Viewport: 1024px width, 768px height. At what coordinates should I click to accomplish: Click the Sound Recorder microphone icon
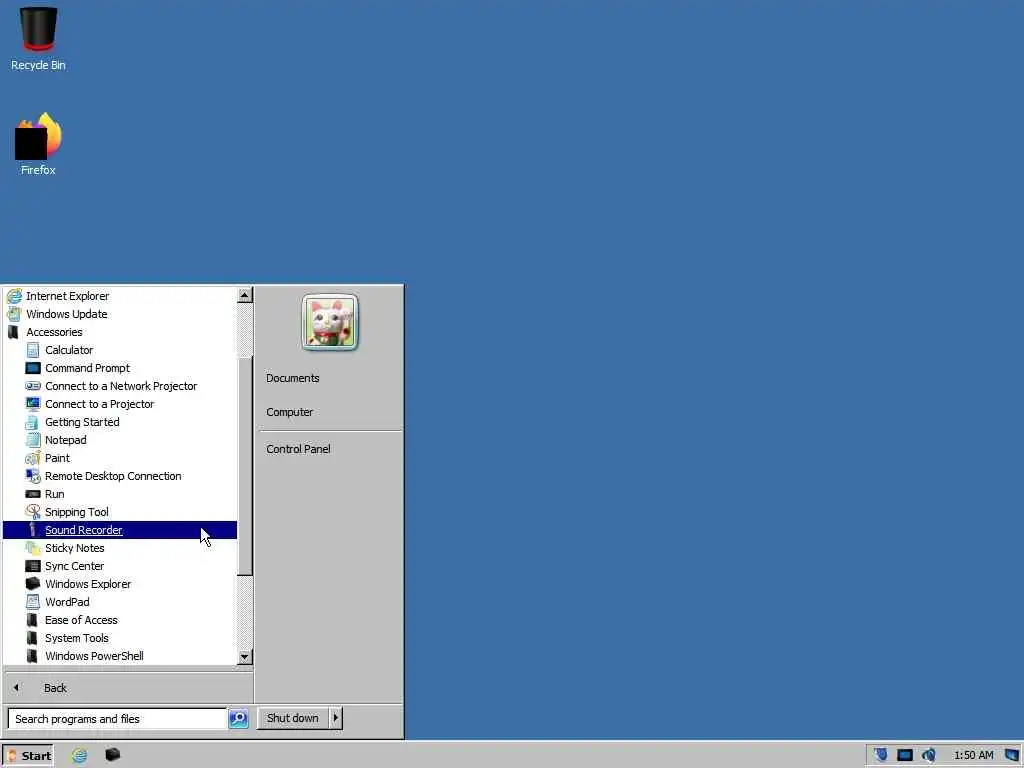point(33,530)
